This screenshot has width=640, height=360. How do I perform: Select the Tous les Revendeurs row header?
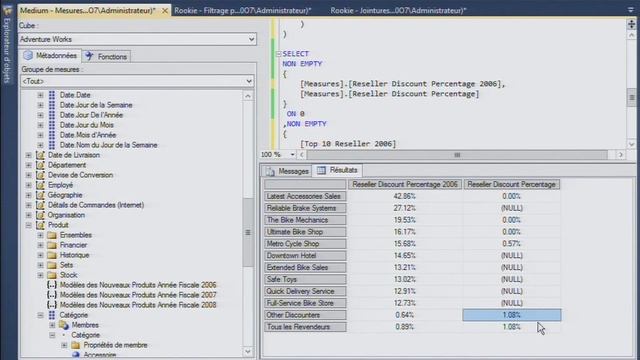(x=305, y=327)
